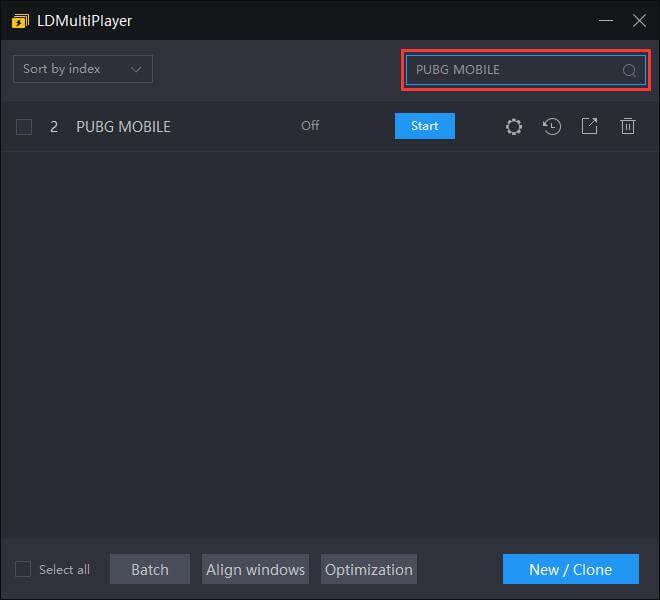660x600 pixels.
Task: Open the Batch operations button
Action: [150, 569]
